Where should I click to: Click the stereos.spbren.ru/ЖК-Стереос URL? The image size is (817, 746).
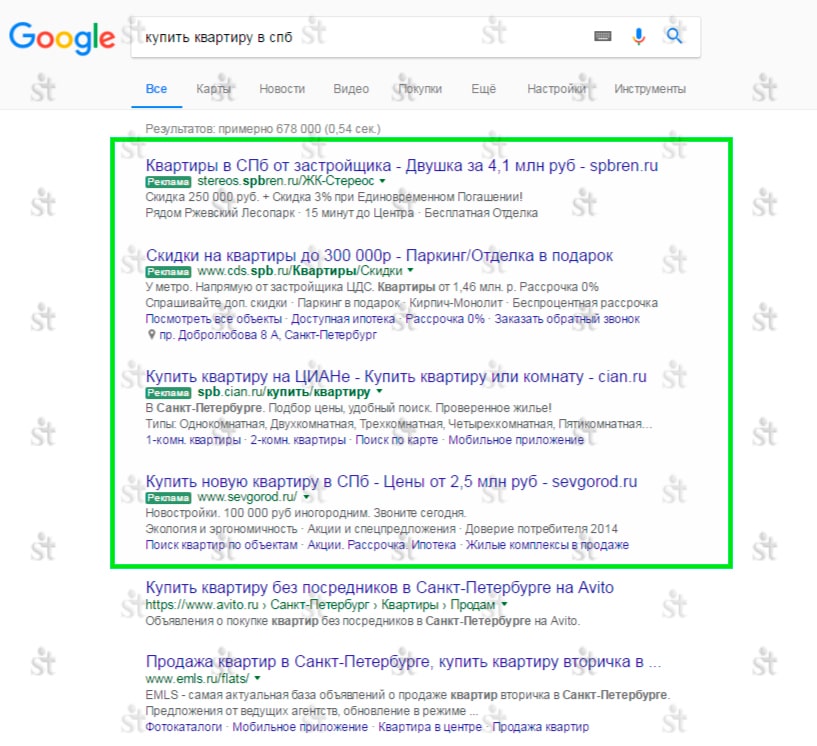point(286,181)
